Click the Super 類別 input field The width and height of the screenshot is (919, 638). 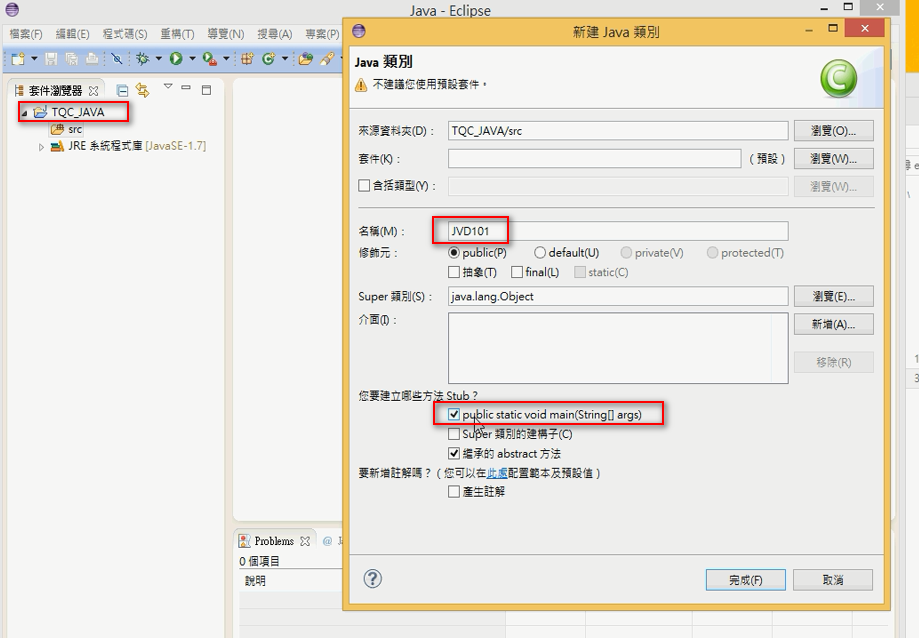618,296
